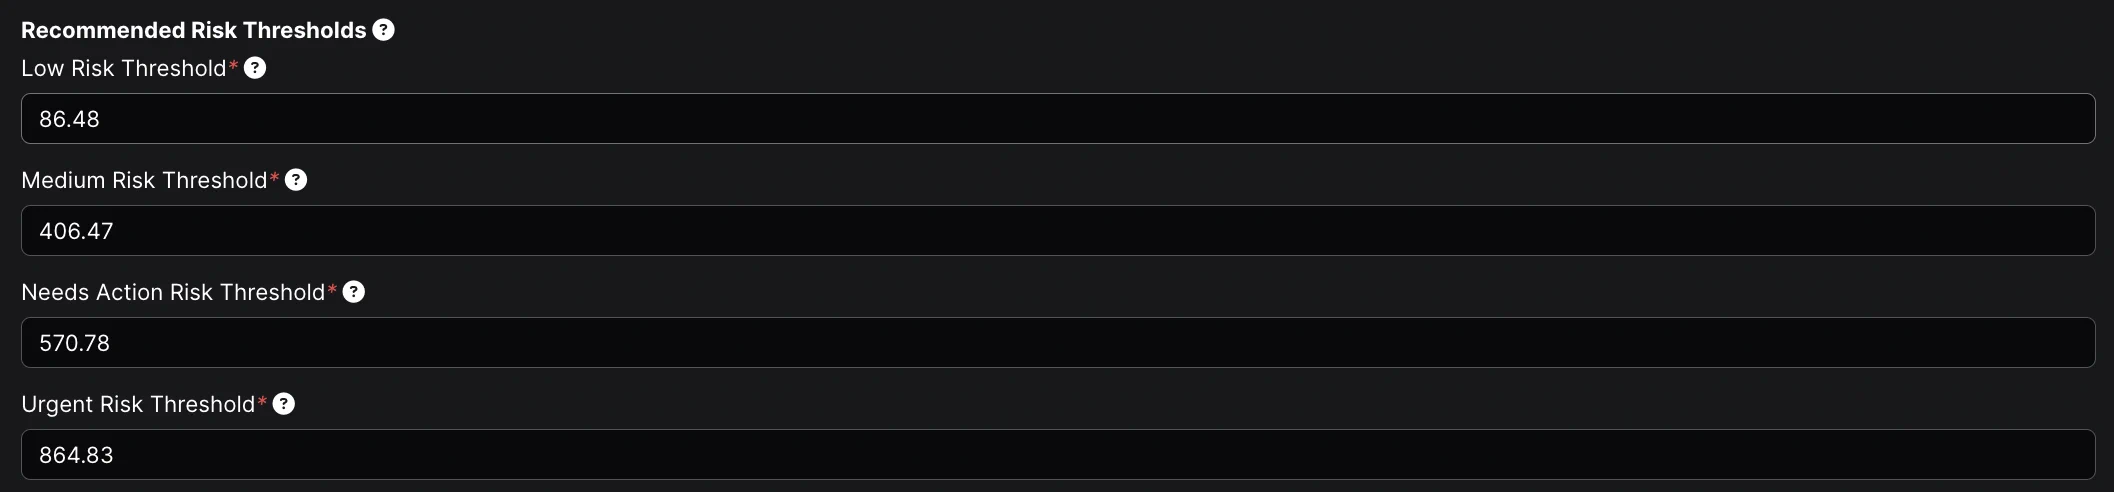Click the red asterisk after Low Risk Threshold
2114x492 pixels.
pyautogui.click(x=234, y=66)
